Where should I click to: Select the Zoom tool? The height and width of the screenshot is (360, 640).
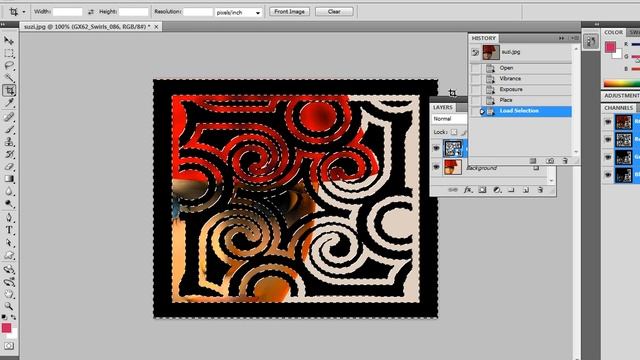9,306
